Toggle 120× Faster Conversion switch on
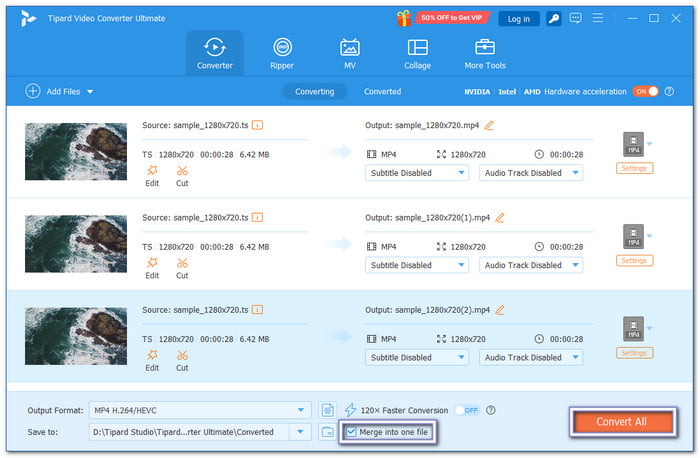Viewport: 700px width, 458px height. pos(467,410)
